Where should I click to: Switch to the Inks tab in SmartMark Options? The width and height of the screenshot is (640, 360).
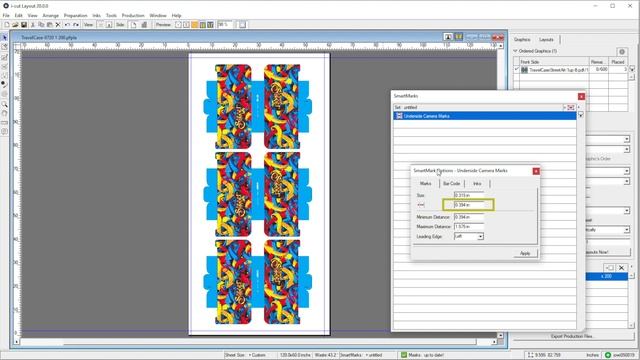pos(477,184)
